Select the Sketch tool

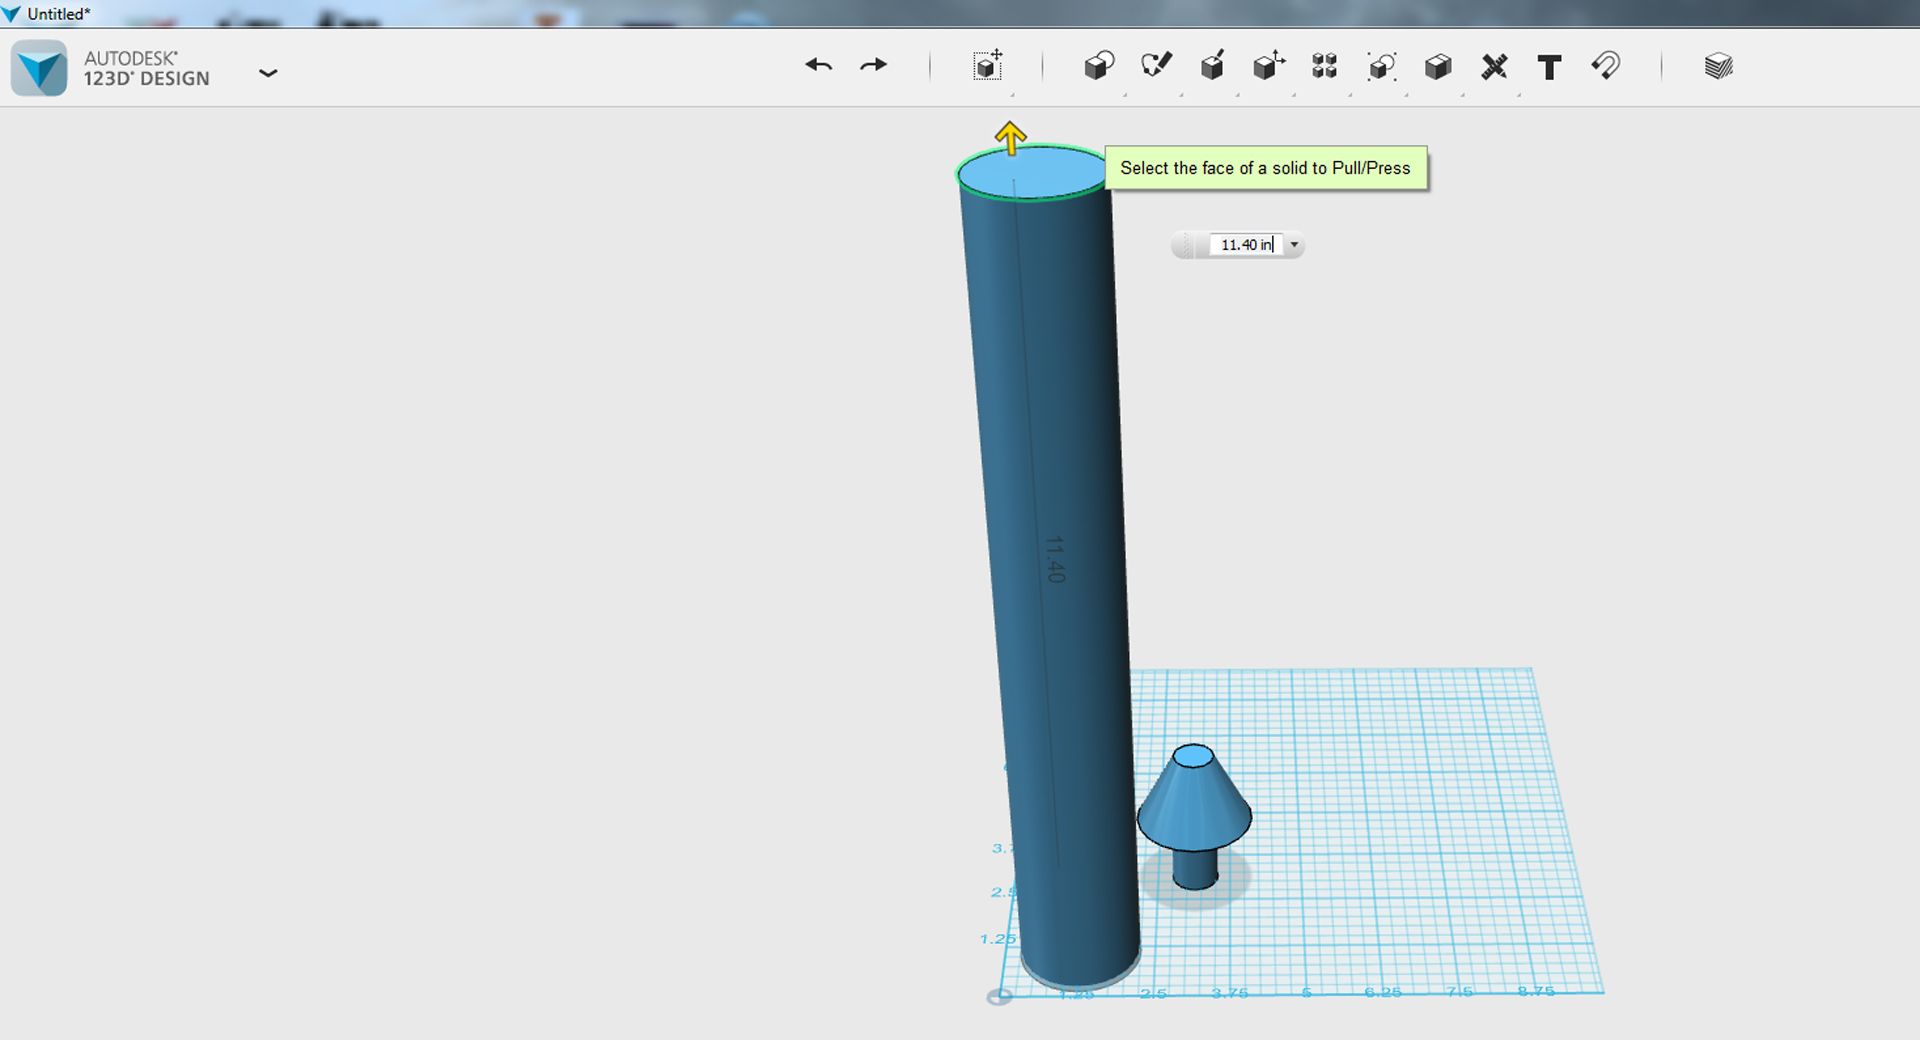click(1156, 66)
